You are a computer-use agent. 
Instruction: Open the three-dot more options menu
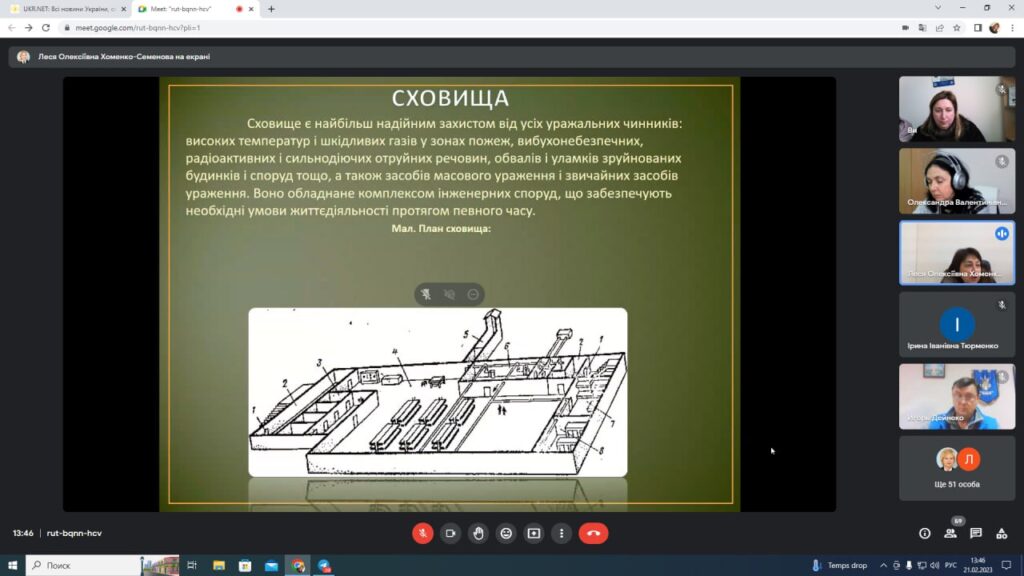[562, 533]
